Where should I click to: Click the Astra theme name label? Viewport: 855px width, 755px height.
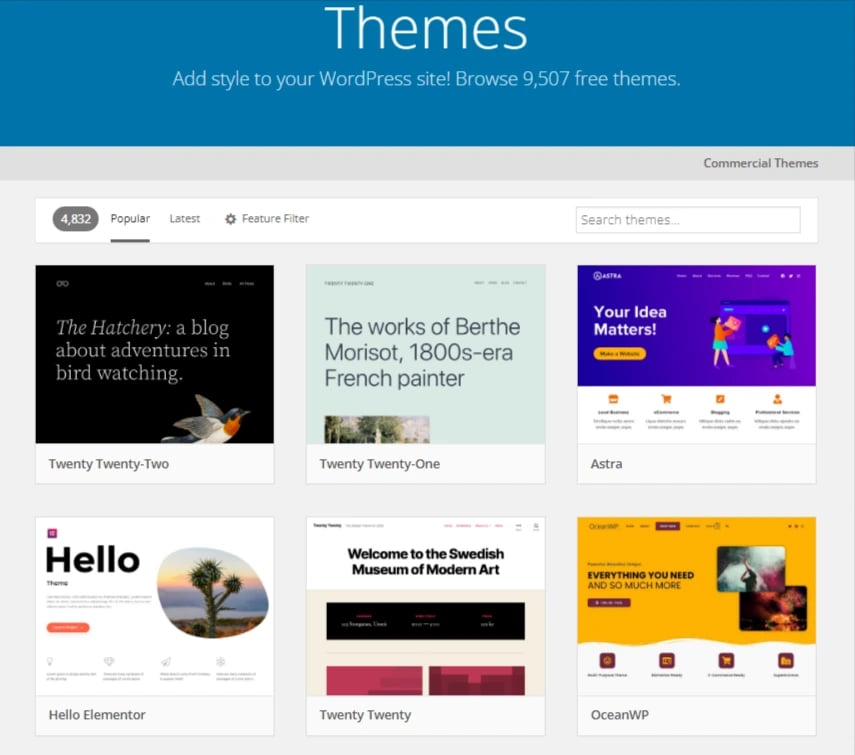[x=606, y=464]
